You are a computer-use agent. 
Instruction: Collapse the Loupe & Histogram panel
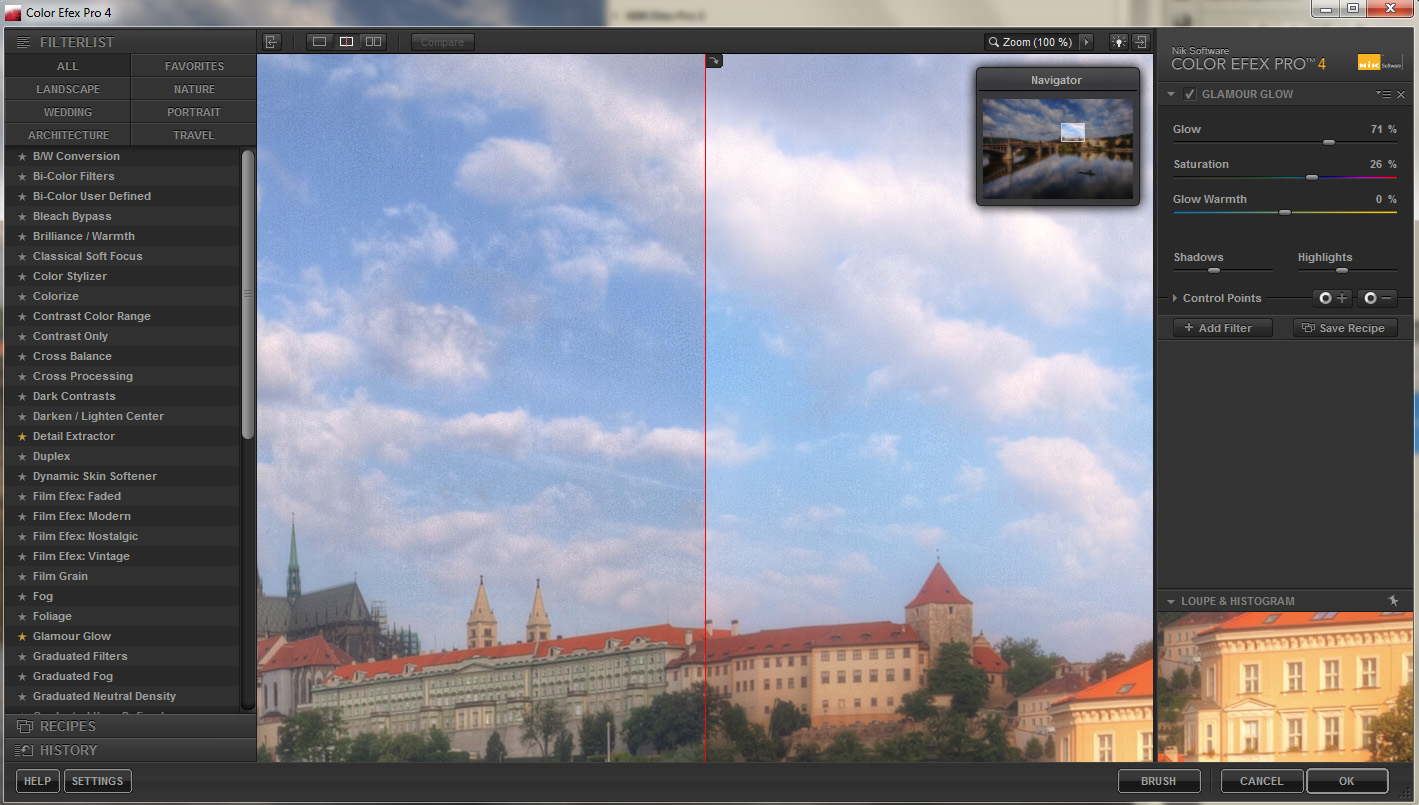point(1171,601)
